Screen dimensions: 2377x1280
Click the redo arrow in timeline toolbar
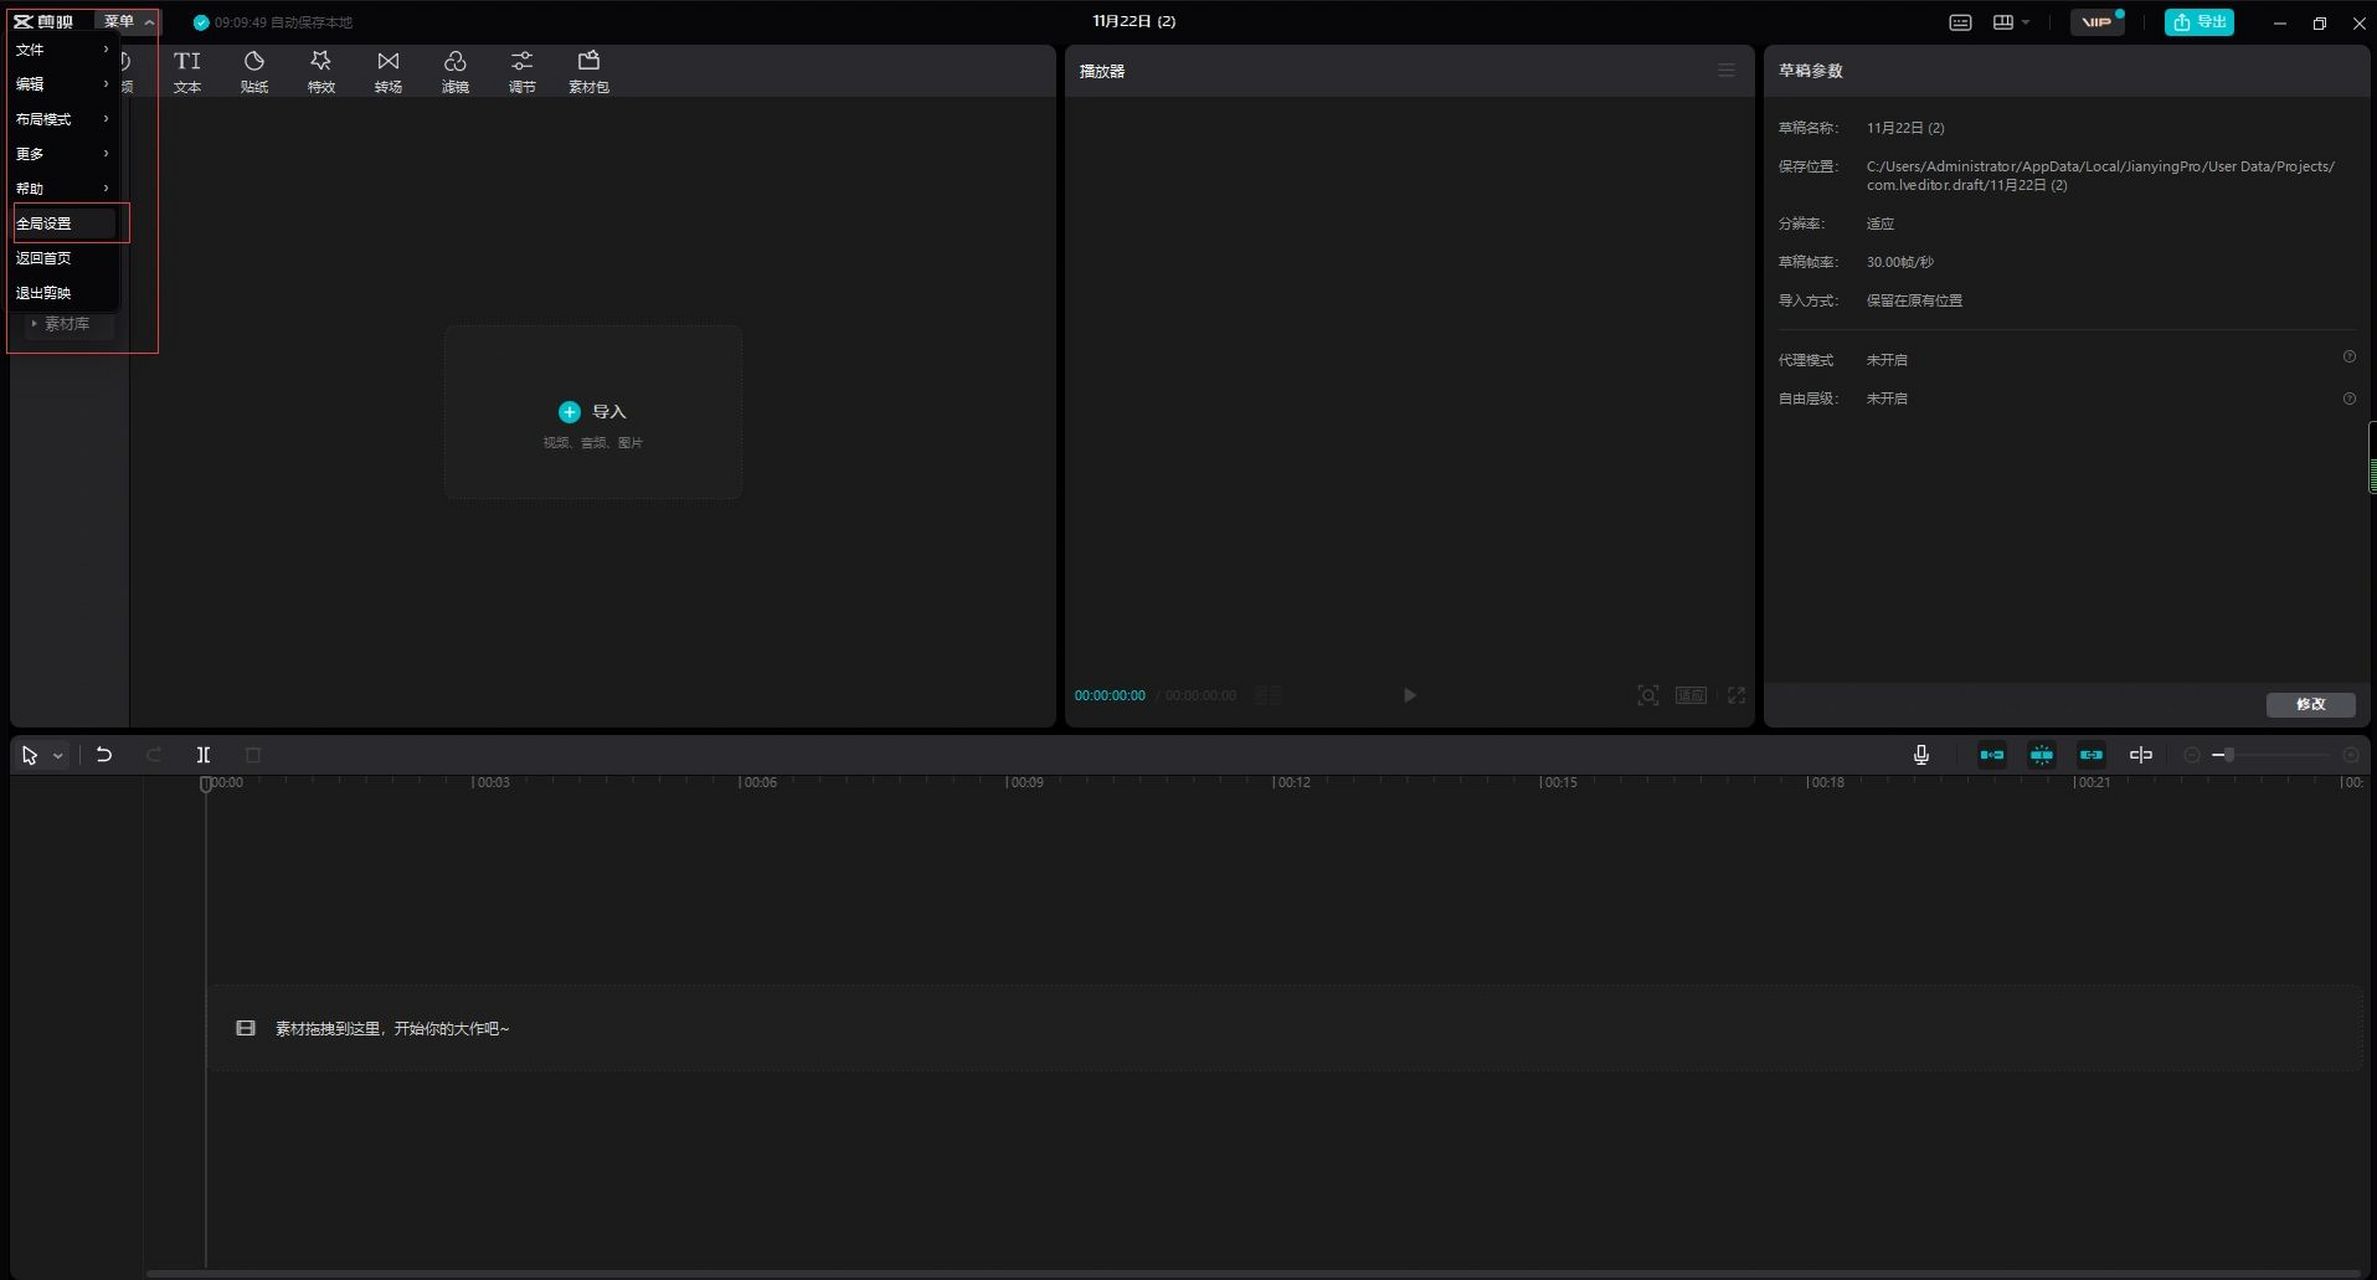point(153,755)
